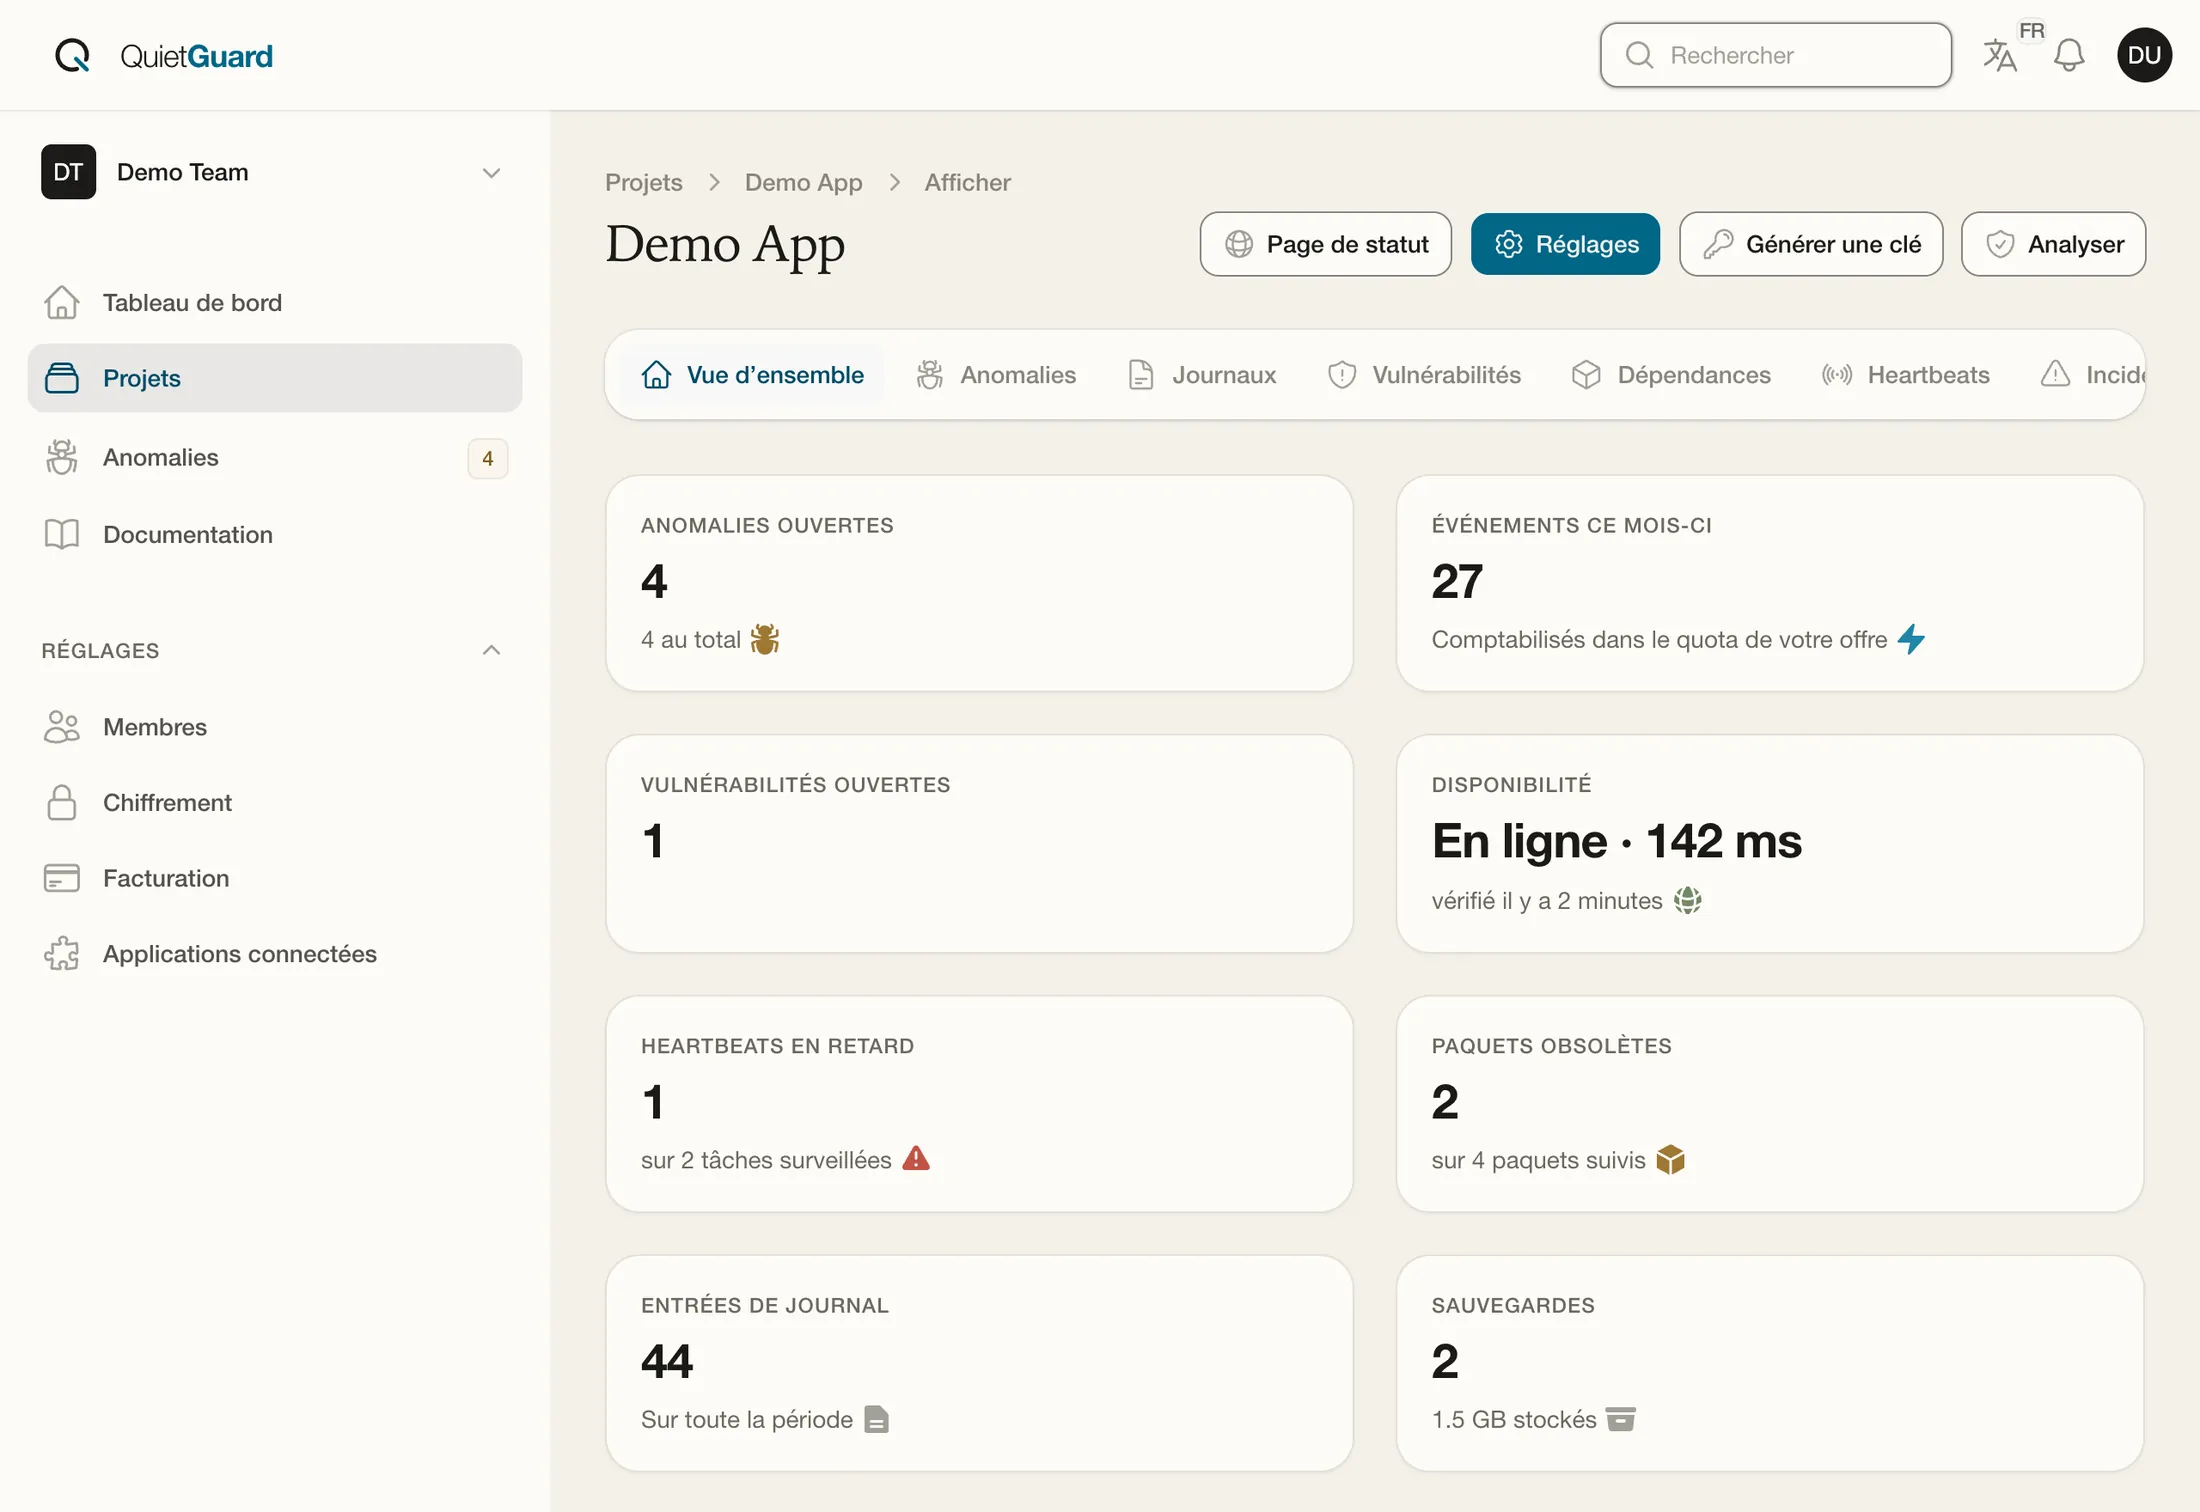The width and height of the screenshot is (2200, 1512).
Task: Click Générer une clé button
Action: pos(1811,244)
